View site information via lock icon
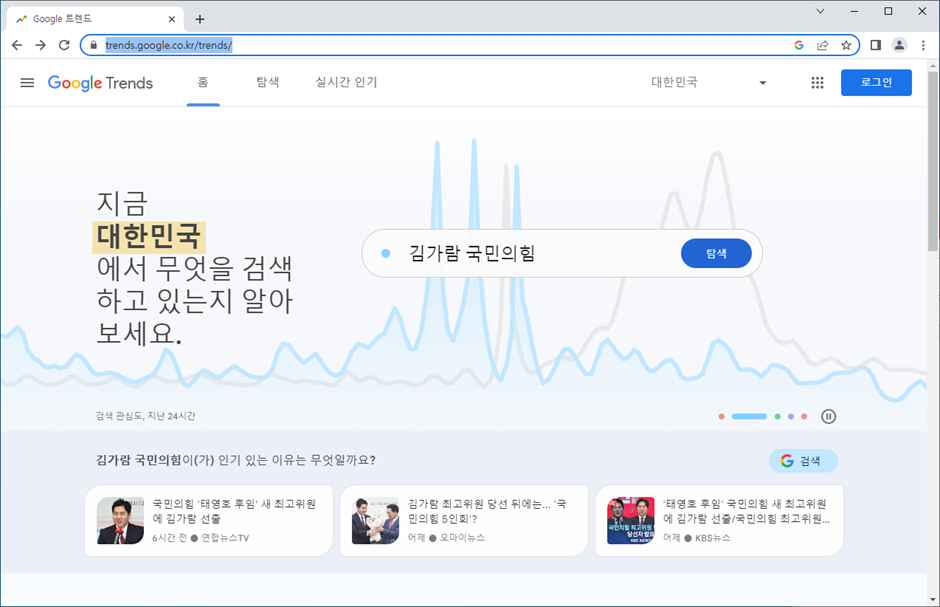Screen dimensions: 940x607 [94, 45]
